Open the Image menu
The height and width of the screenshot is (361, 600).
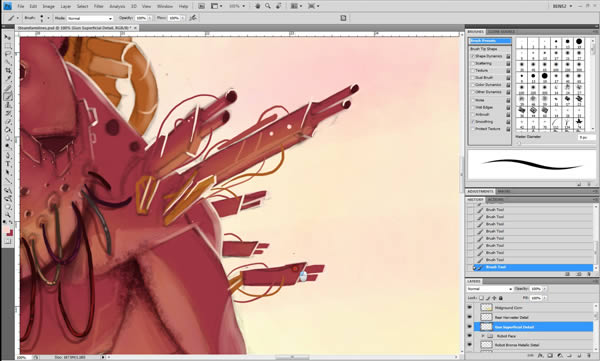pyautogui.click(x=48, y=7)
